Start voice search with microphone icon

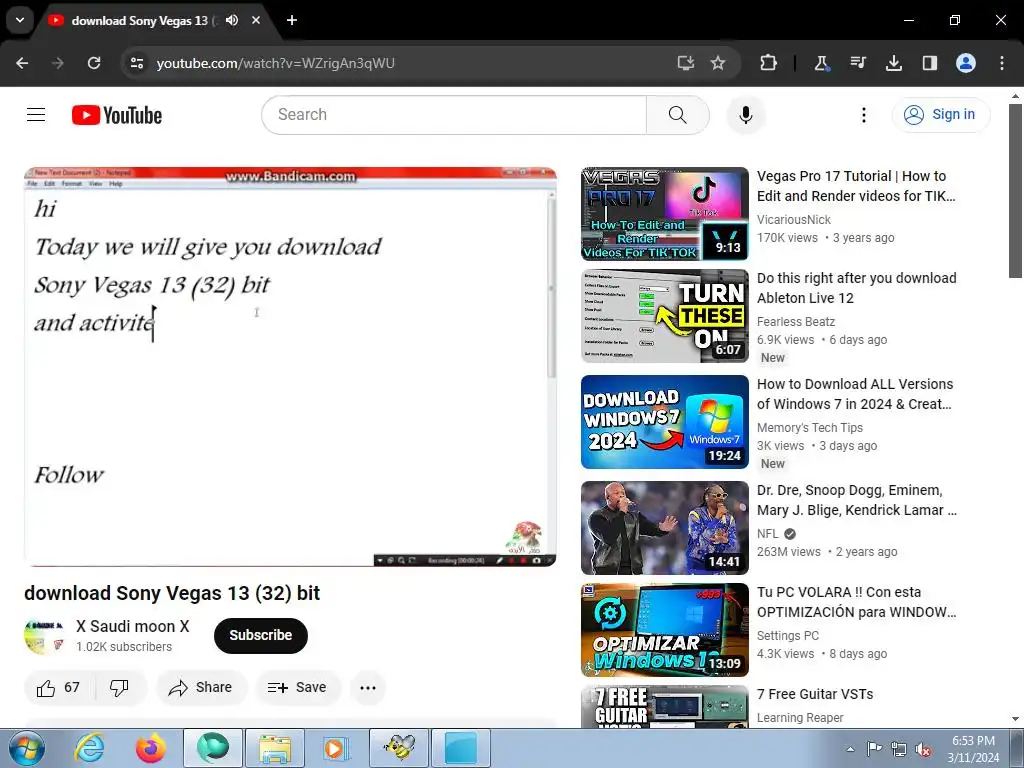(745, 115)
